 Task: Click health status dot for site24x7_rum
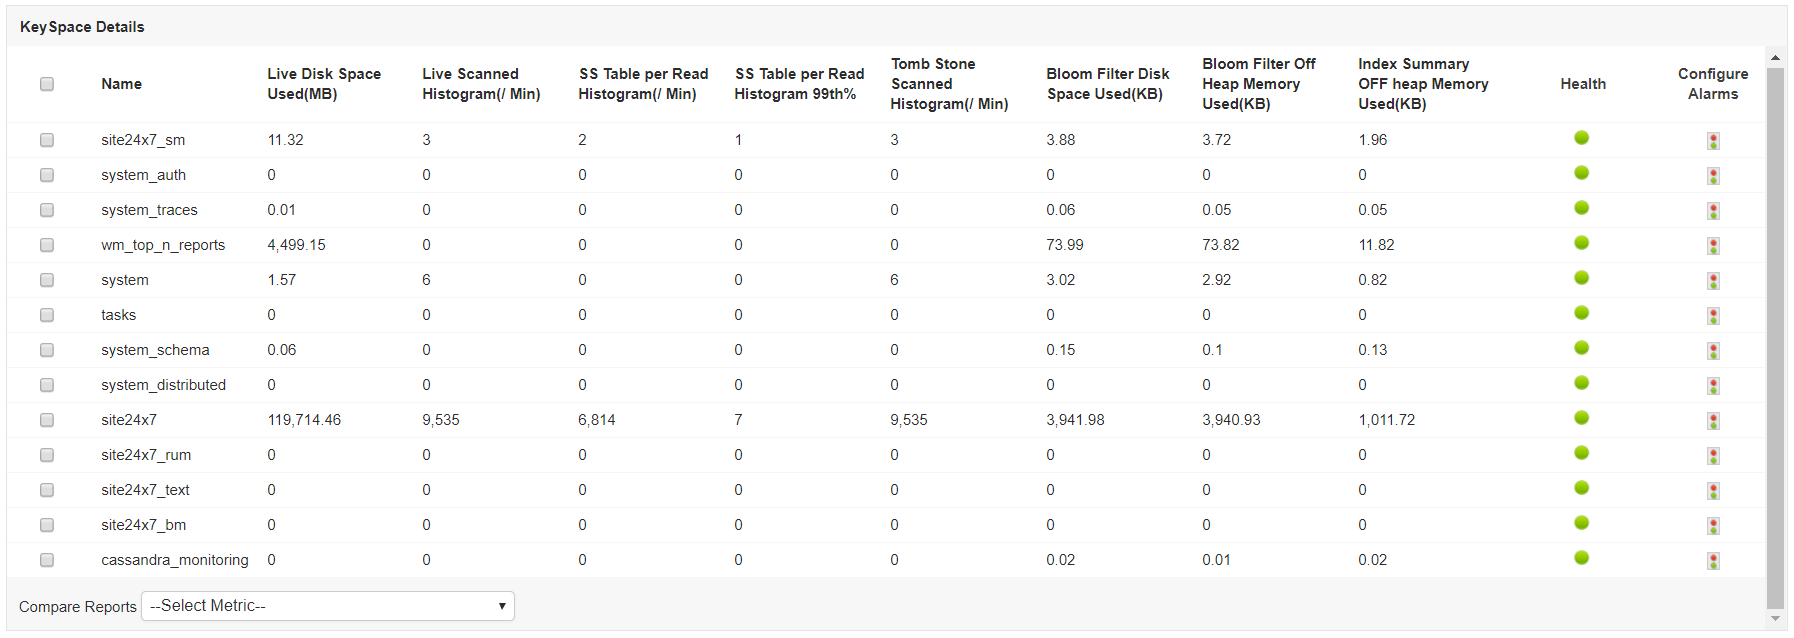(x=1581, y=453)
